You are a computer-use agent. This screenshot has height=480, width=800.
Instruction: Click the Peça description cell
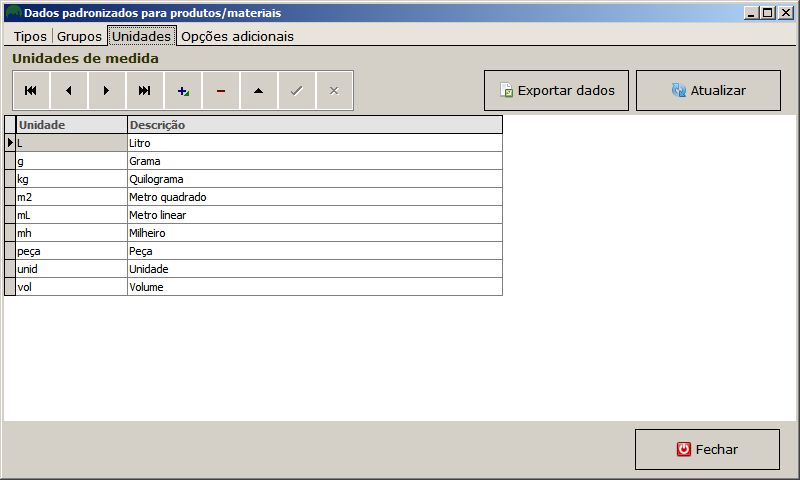[315, 251]
